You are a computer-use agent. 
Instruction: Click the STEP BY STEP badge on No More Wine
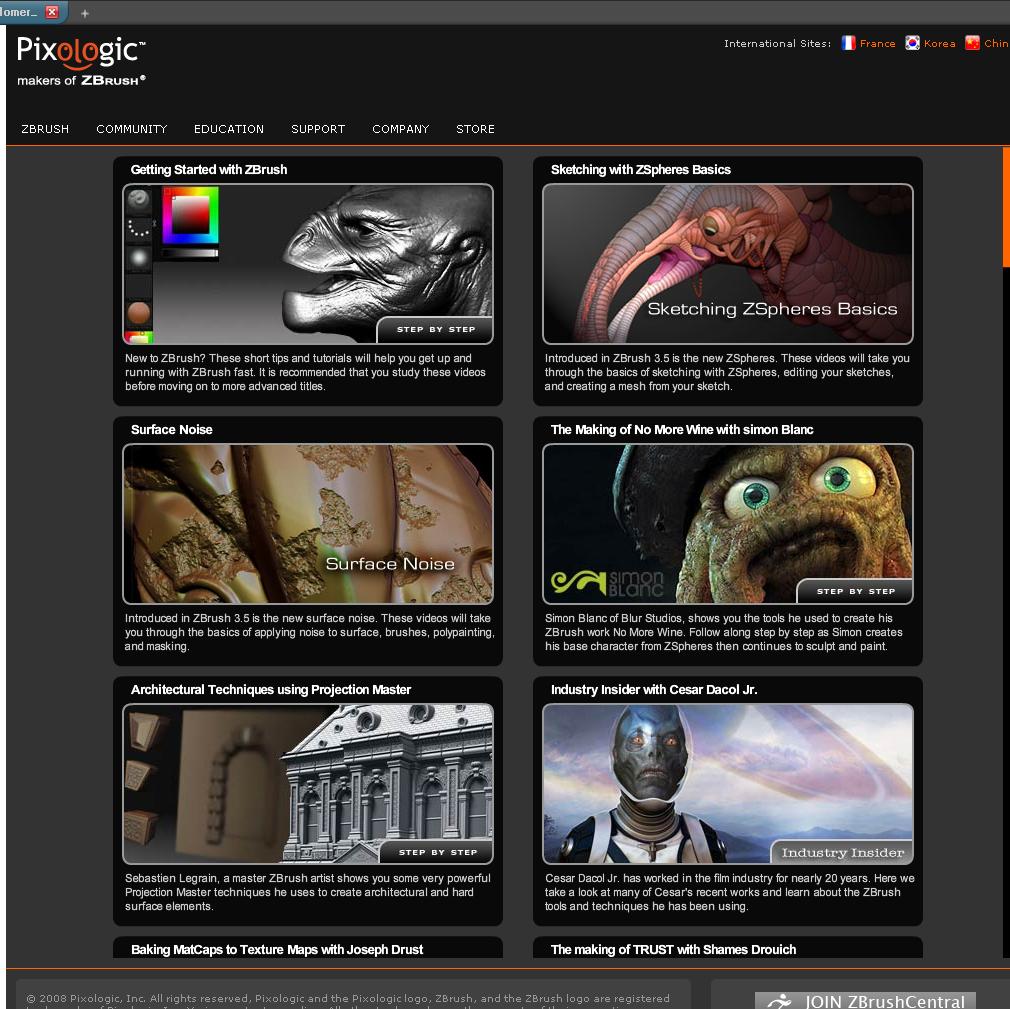pos(855,591)
